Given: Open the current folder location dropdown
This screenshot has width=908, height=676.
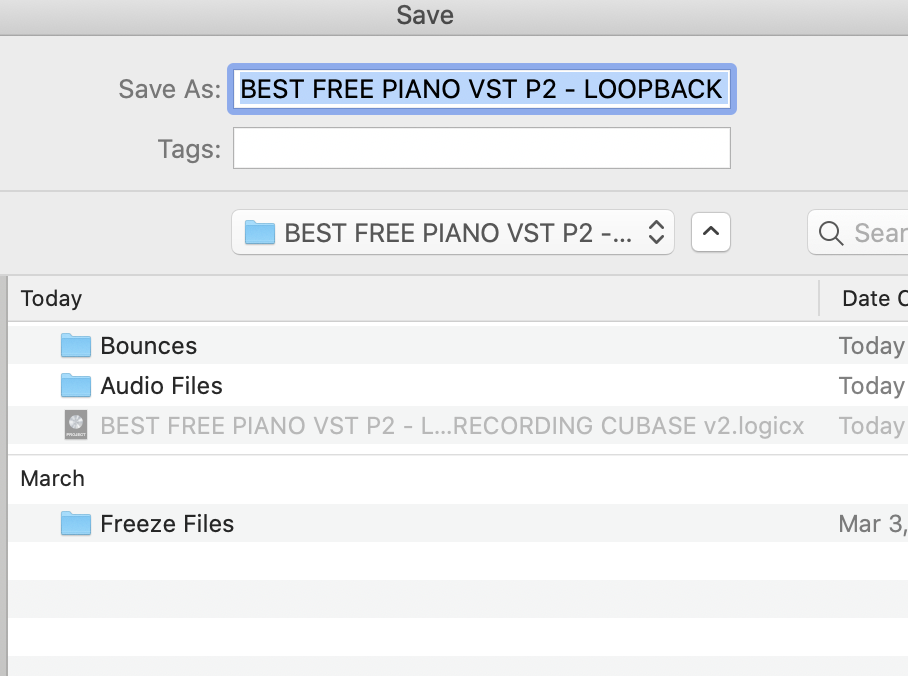Looking at the screenshot, I should 452,233.
